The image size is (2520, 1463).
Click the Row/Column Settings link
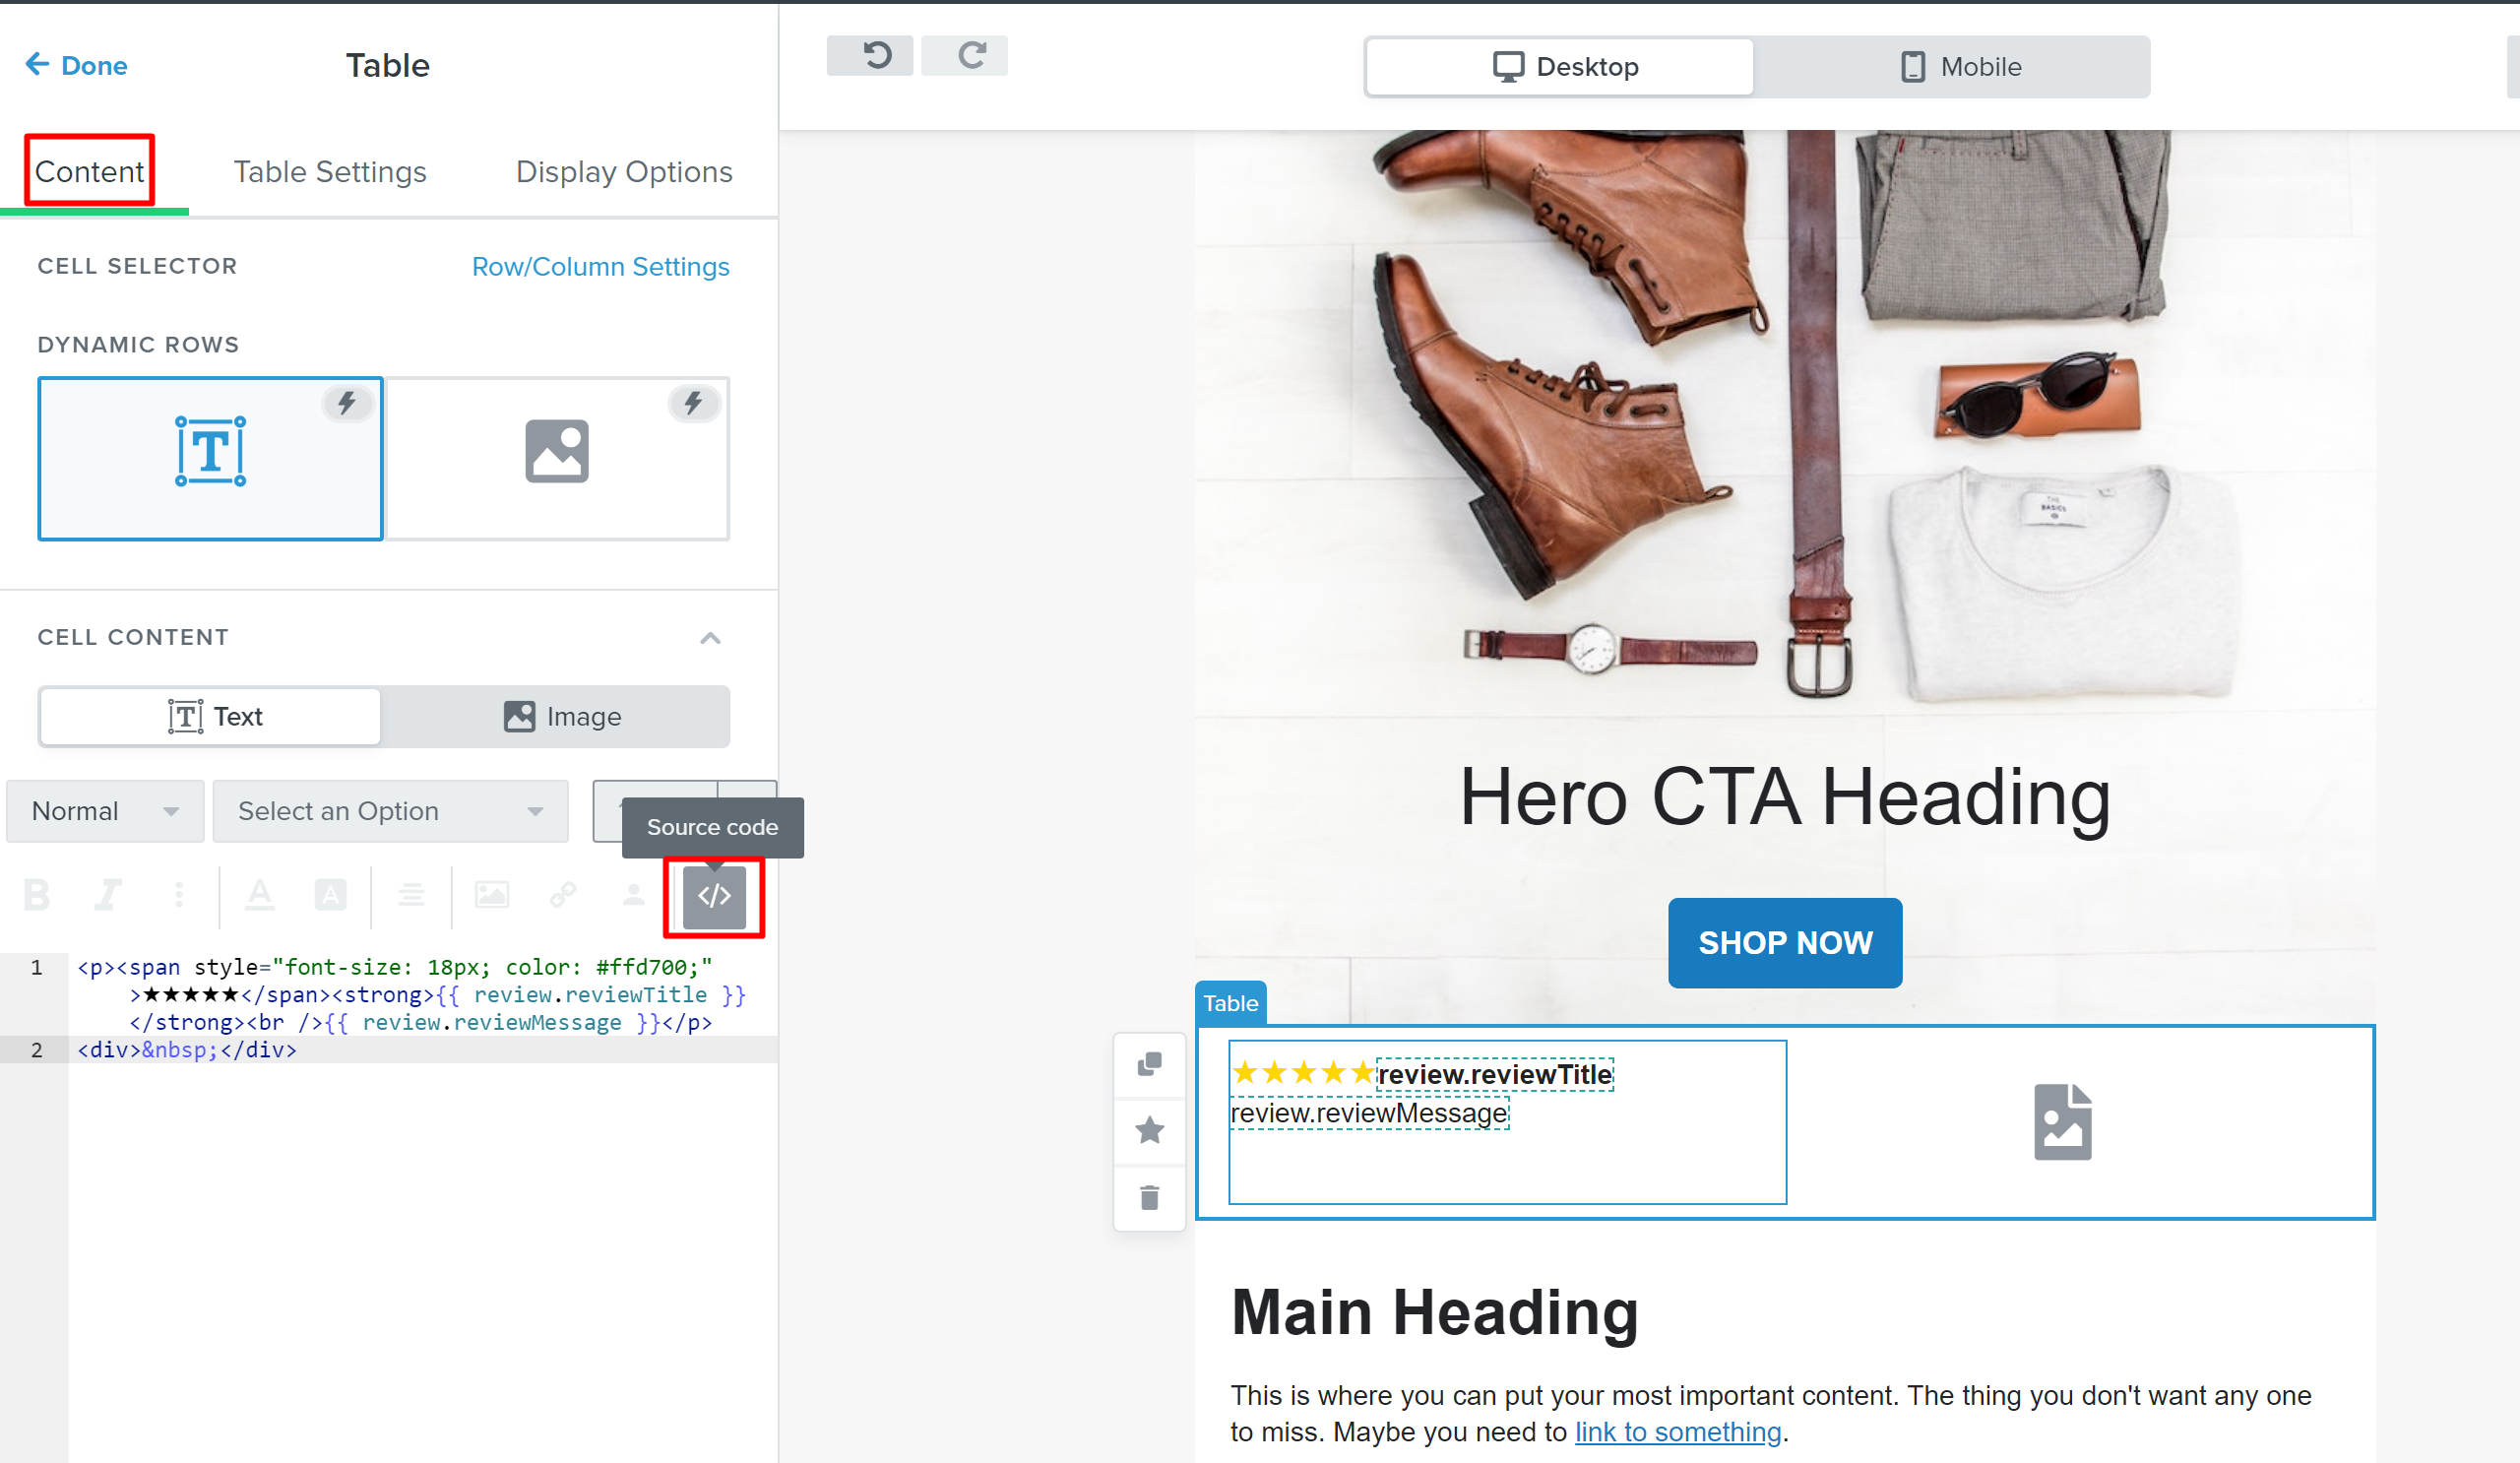coord(600,267)
